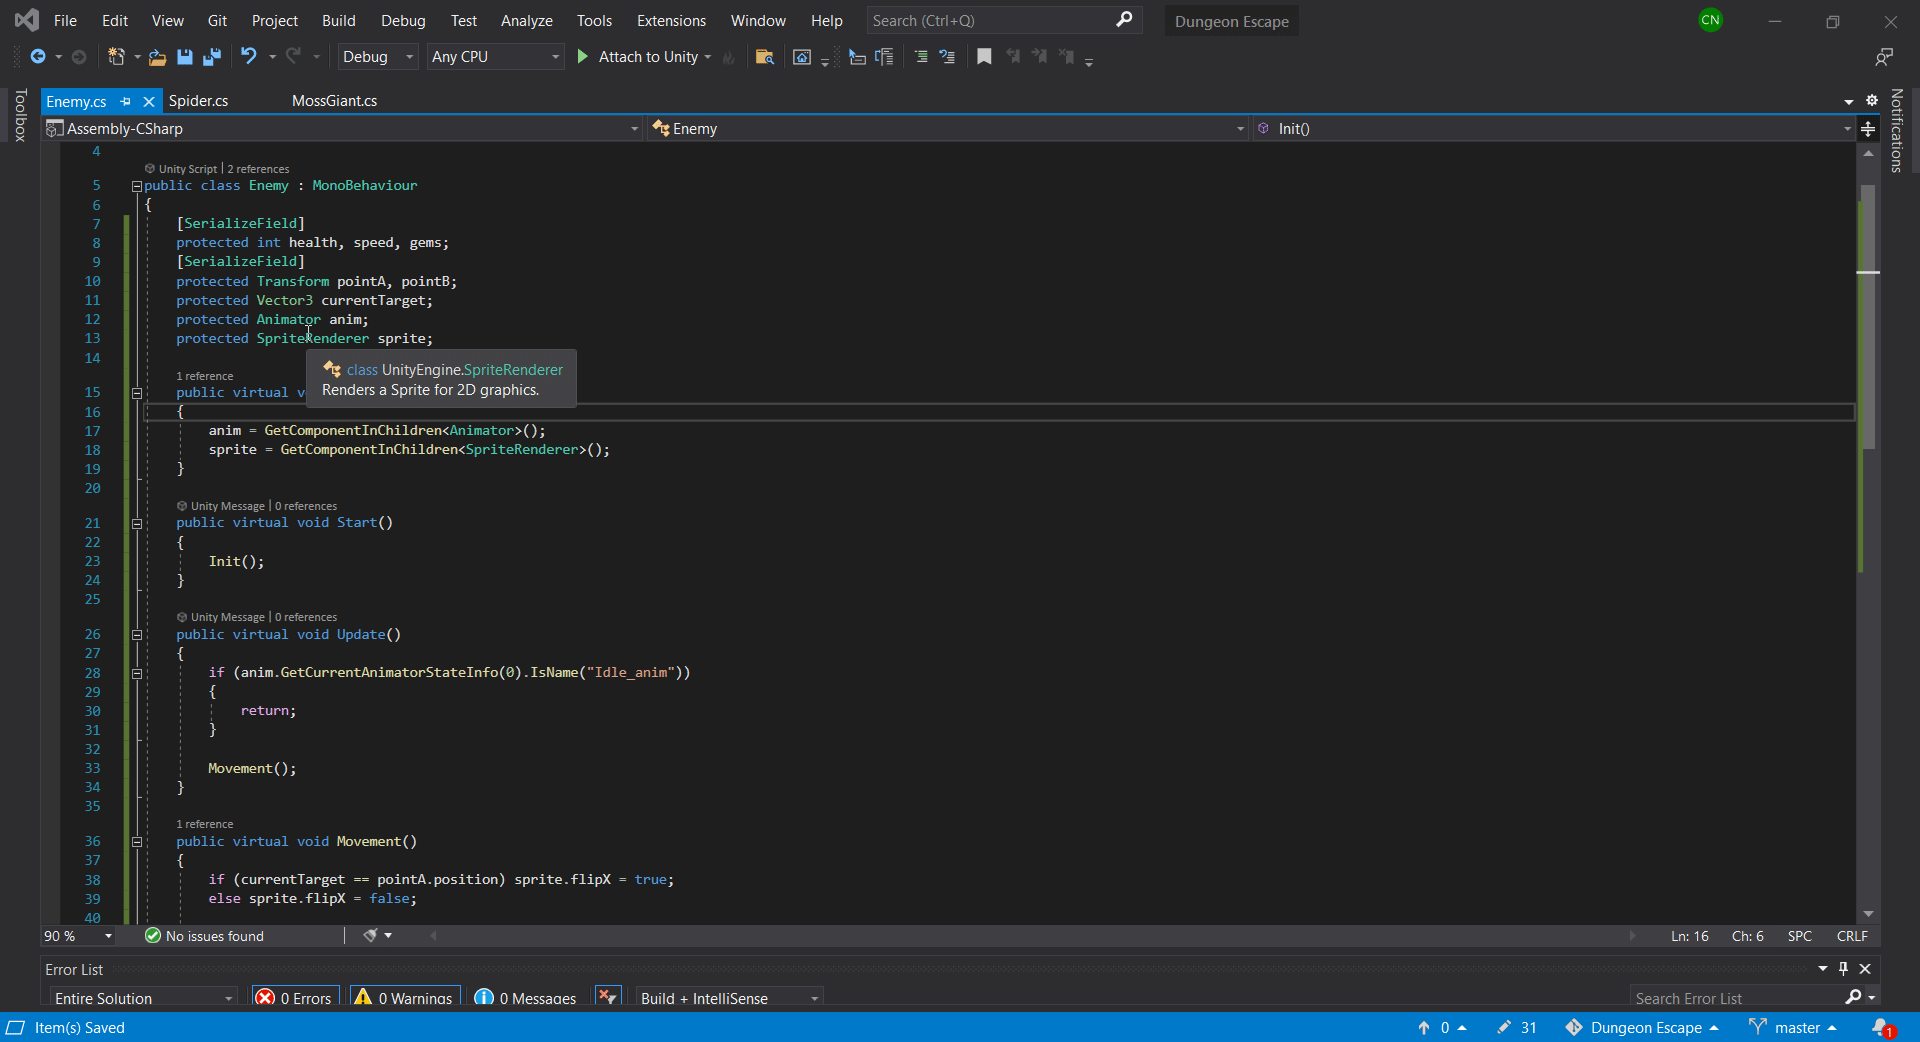Click the search magnifier icon in title bar
This screenshot has width=1920, height=1042.
(1124, 20)
